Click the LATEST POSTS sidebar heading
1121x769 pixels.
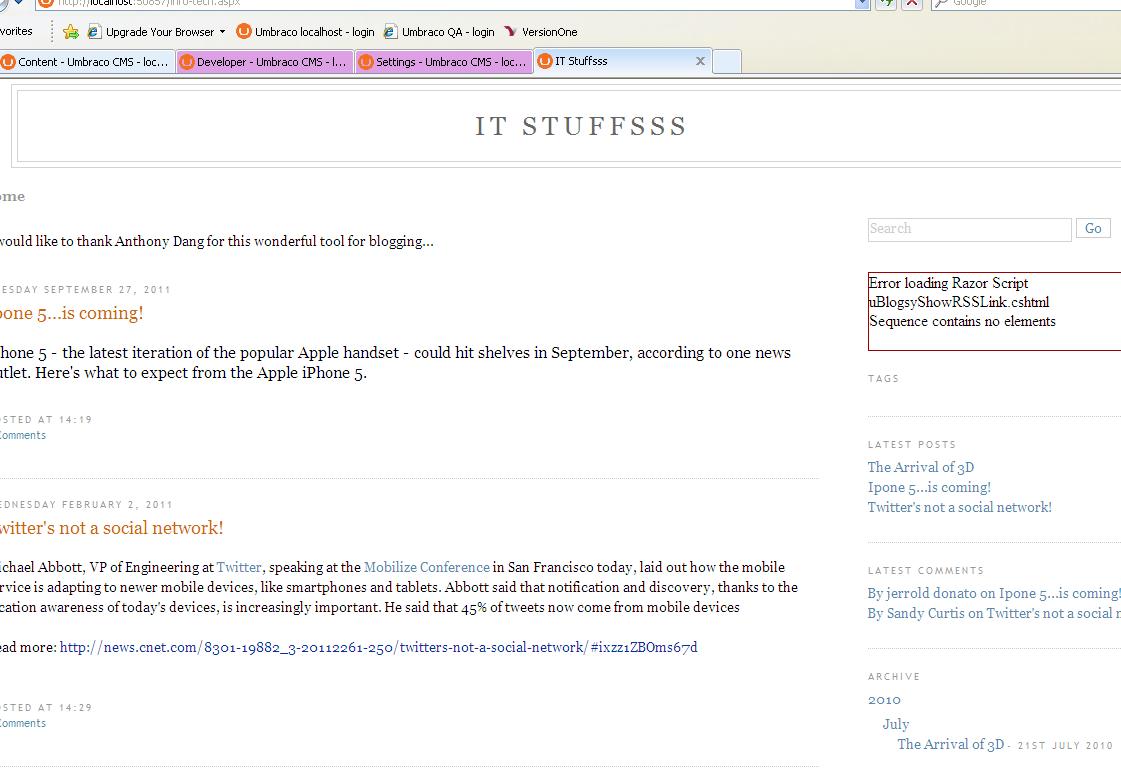pos(912,445)
